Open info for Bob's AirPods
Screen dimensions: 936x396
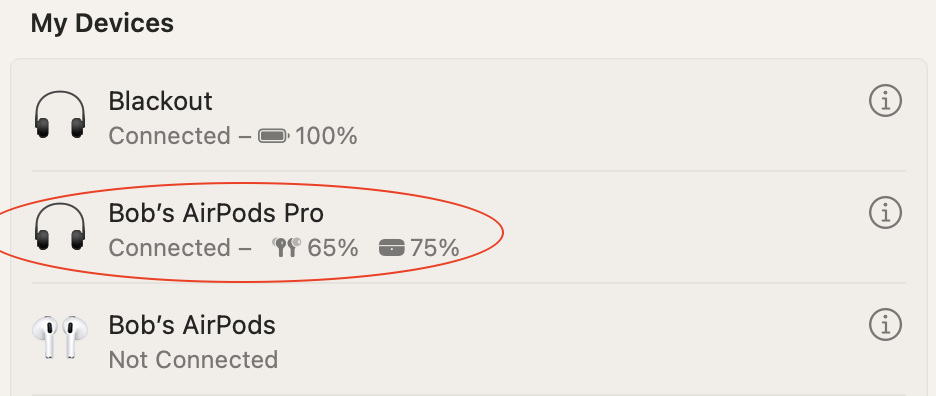(x=885, y=324)
